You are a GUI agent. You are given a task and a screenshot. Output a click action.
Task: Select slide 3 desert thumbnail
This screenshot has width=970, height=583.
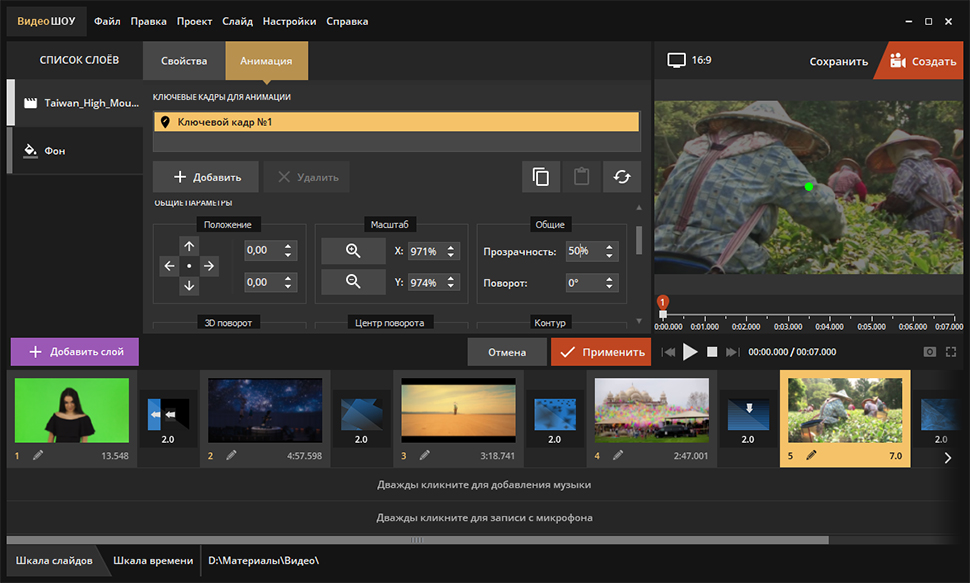tap(458, 410)
